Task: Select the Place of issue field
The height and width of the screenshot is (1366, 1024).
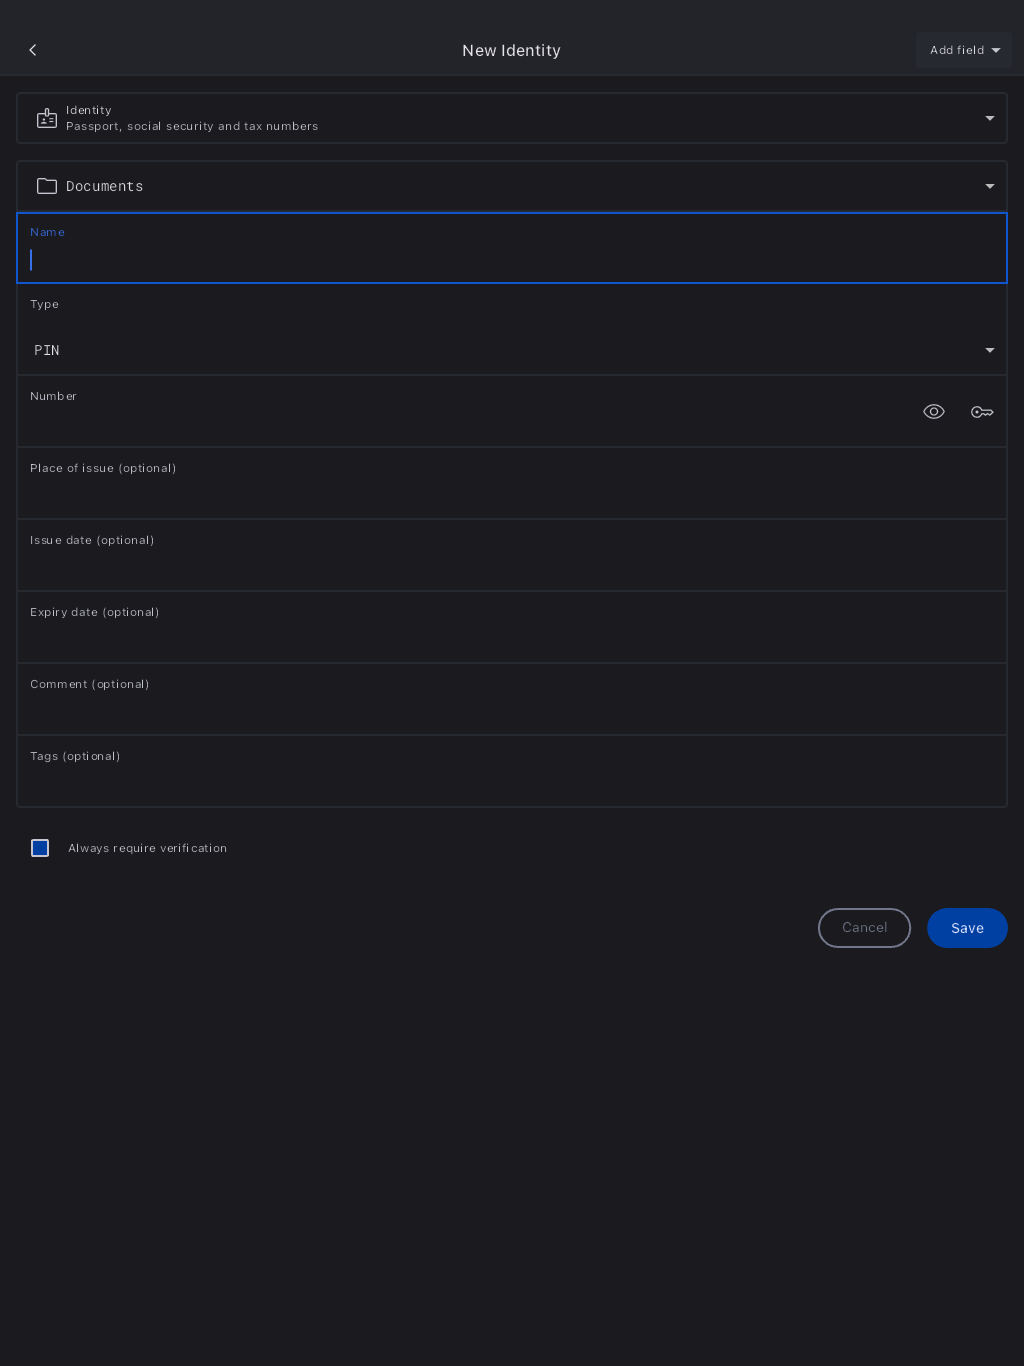Action: (510, 492)
